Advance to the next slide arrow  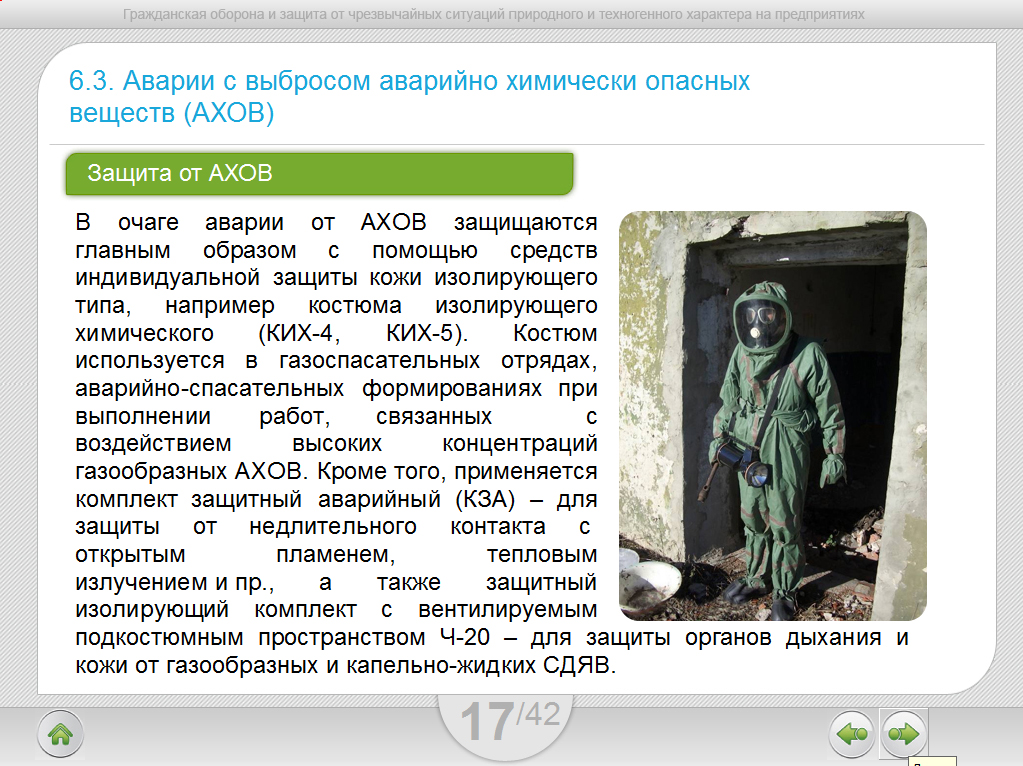pos(904,735)
